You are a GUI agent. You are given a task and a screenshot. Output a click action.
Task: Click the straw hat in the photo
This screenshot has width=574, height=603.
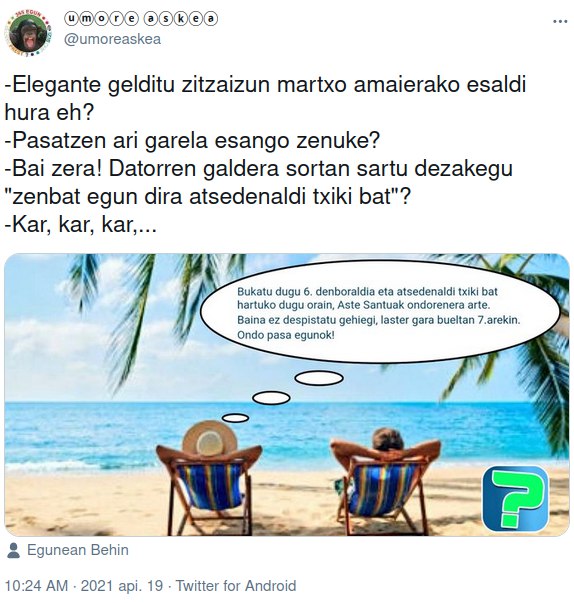click(x=210, y=438)
